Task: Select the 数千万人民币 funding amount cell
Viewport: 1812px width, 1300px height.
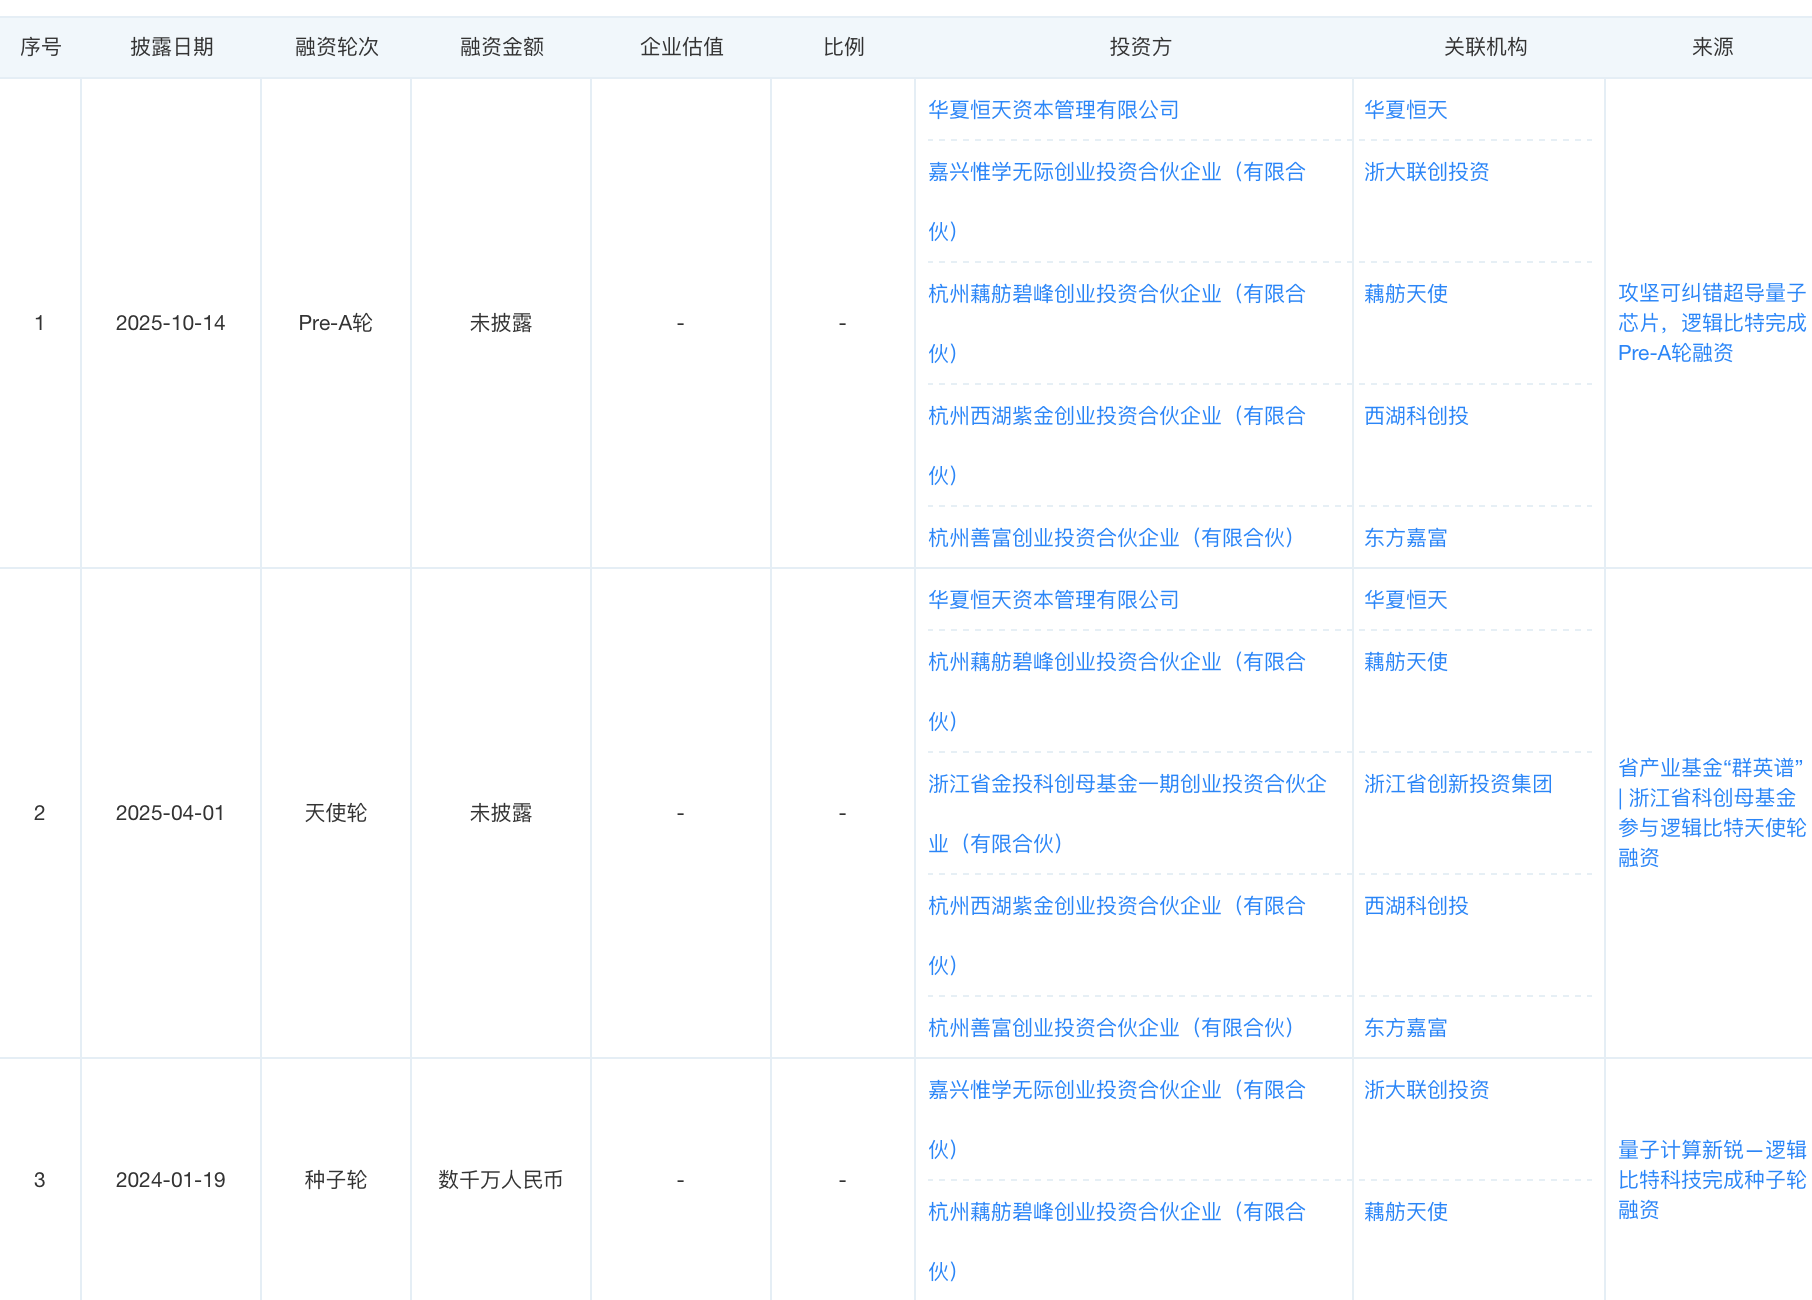Action: pos(500,1180)
